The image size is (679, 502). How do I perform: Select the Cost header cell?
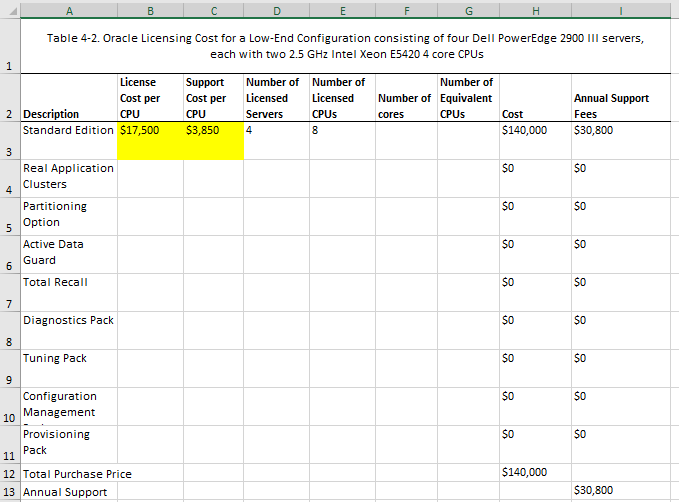click(x=535, y=97)
